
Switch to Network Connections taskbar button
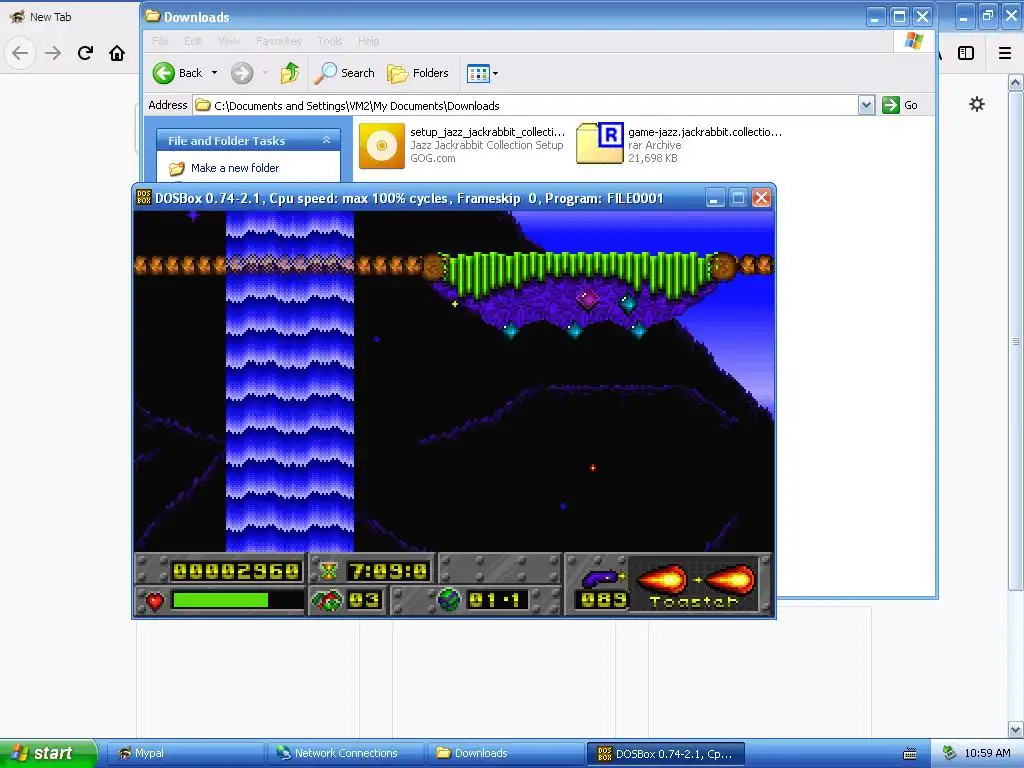tap(345, 753)
